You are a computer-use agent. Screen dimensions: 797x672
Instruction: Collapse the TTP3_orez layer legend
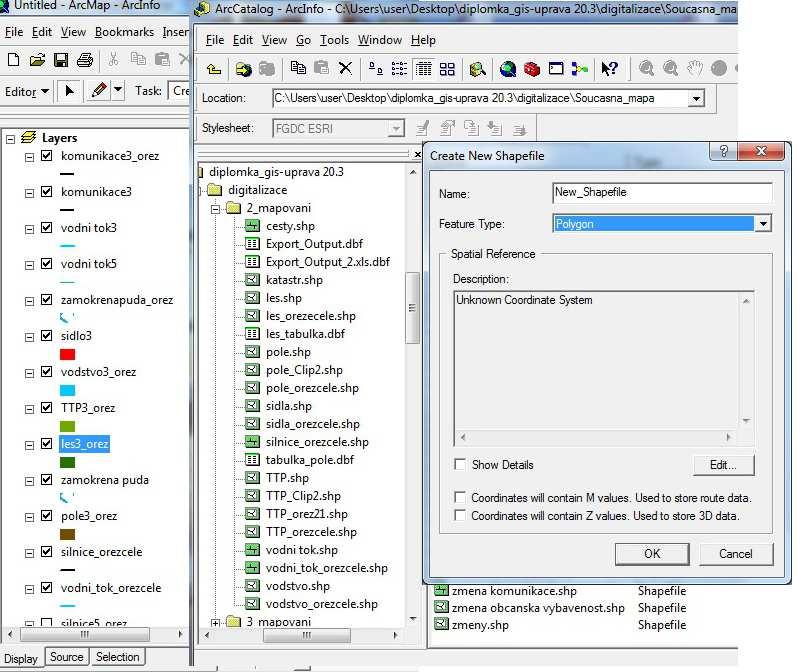(29, 409)
